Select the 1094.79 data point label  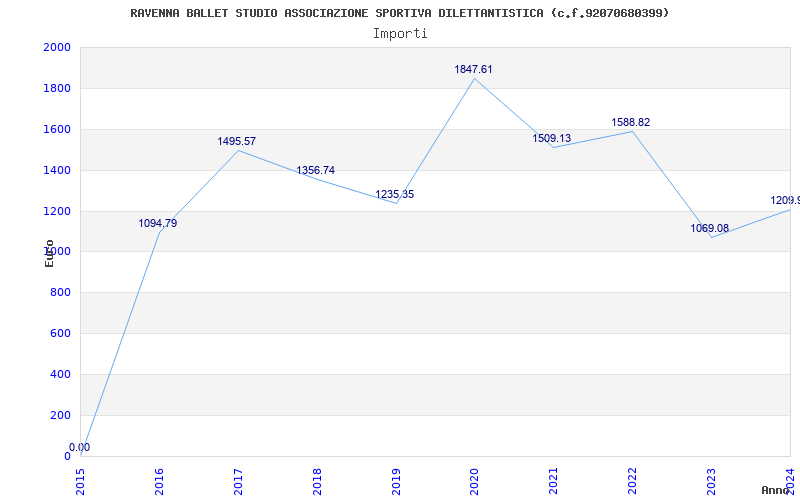(x=158, y=223)
